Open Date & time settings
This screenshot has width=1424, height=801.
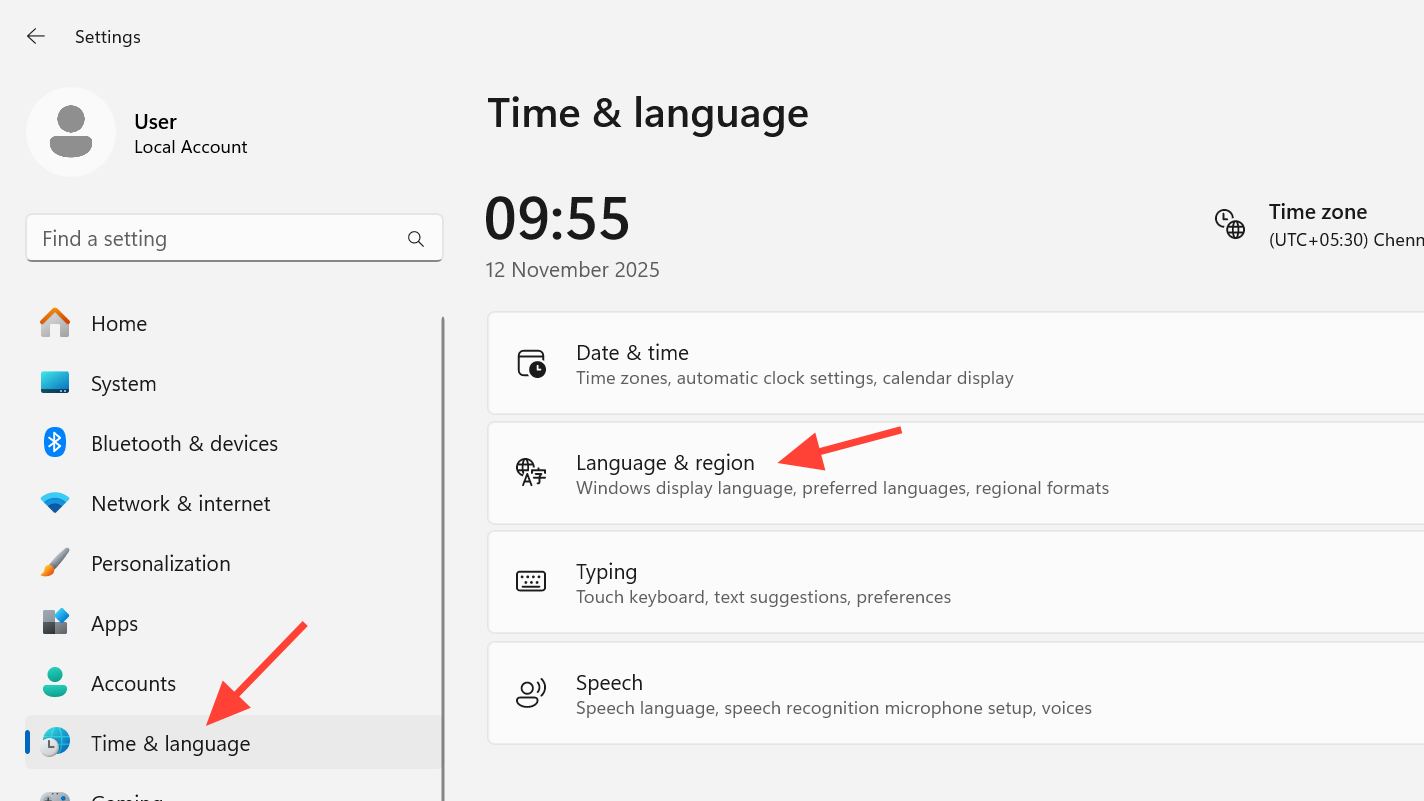pyautogui.click(x=955, y=363)
